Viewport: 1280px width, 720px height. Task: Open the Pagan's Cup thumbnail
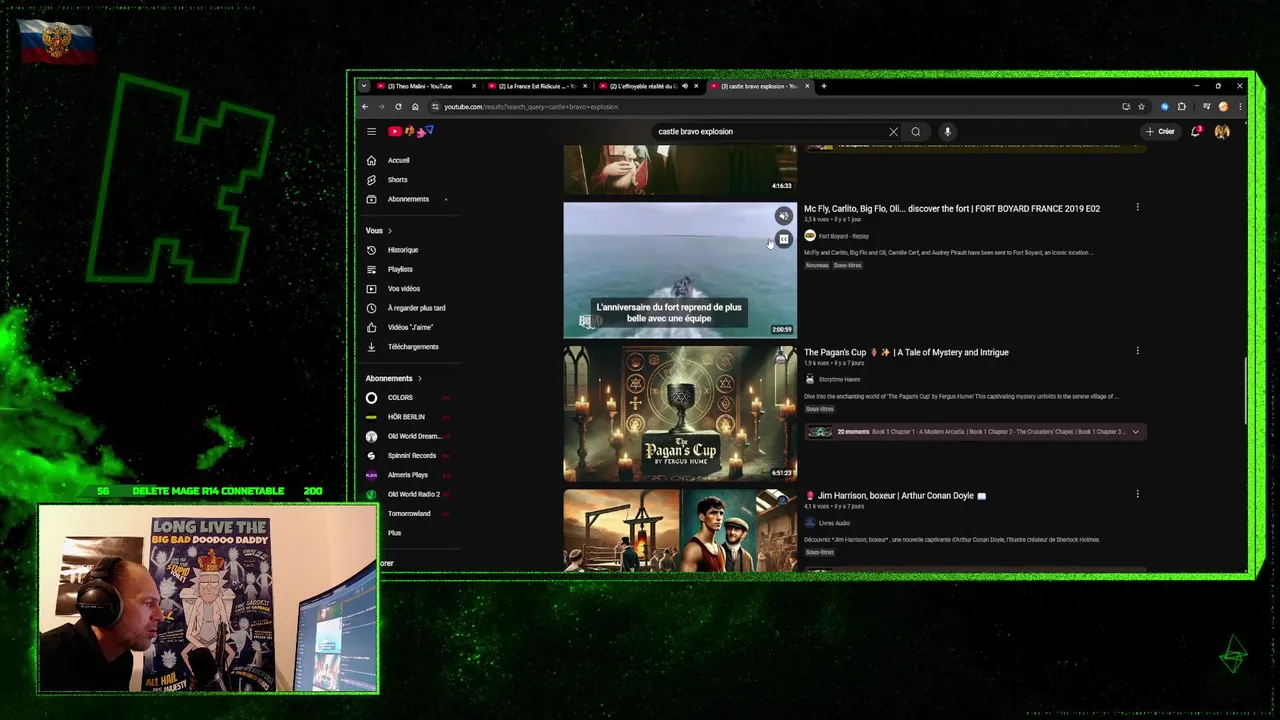680,413
